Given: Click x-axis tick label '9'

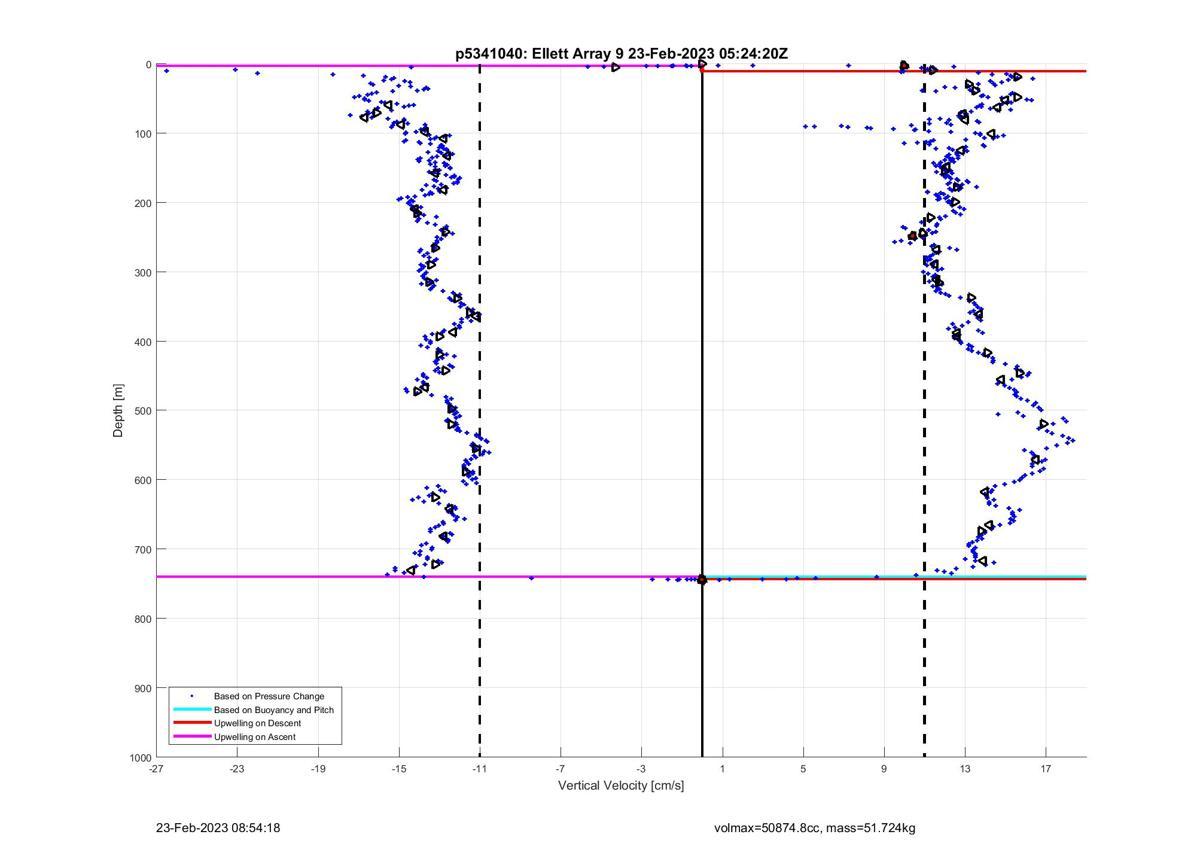Looking at the screenshot, I should click(884, 769).
